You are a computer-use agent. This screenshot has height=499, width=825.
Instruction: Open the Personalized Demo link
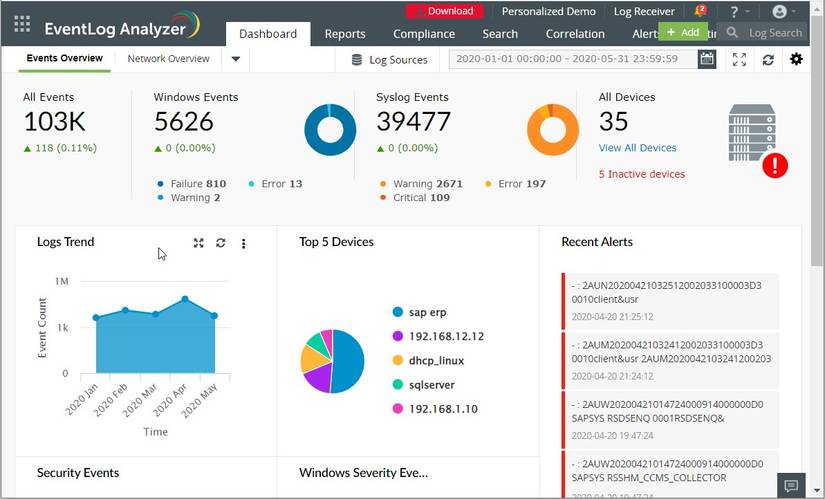[548, 11]
